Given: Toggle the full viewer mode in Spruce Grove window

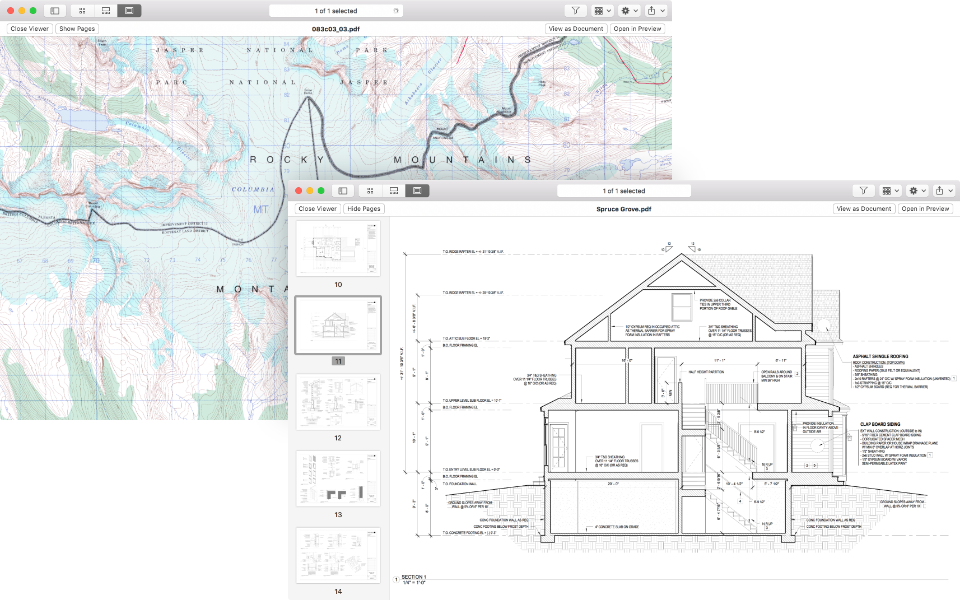Looking at the screenshot, I should (418, 190).
